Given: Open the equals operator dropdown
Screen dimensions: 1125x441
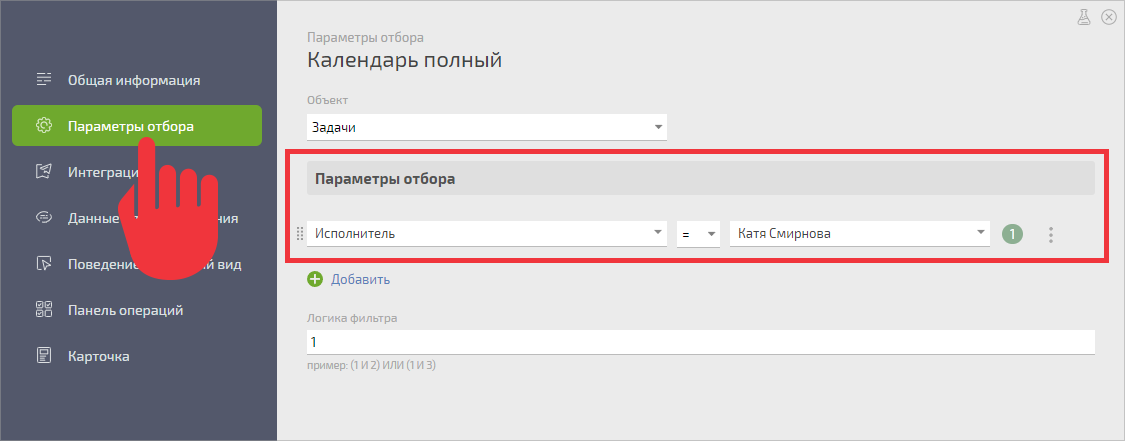Looking at the screenshot, I should [x=698, y=234].
